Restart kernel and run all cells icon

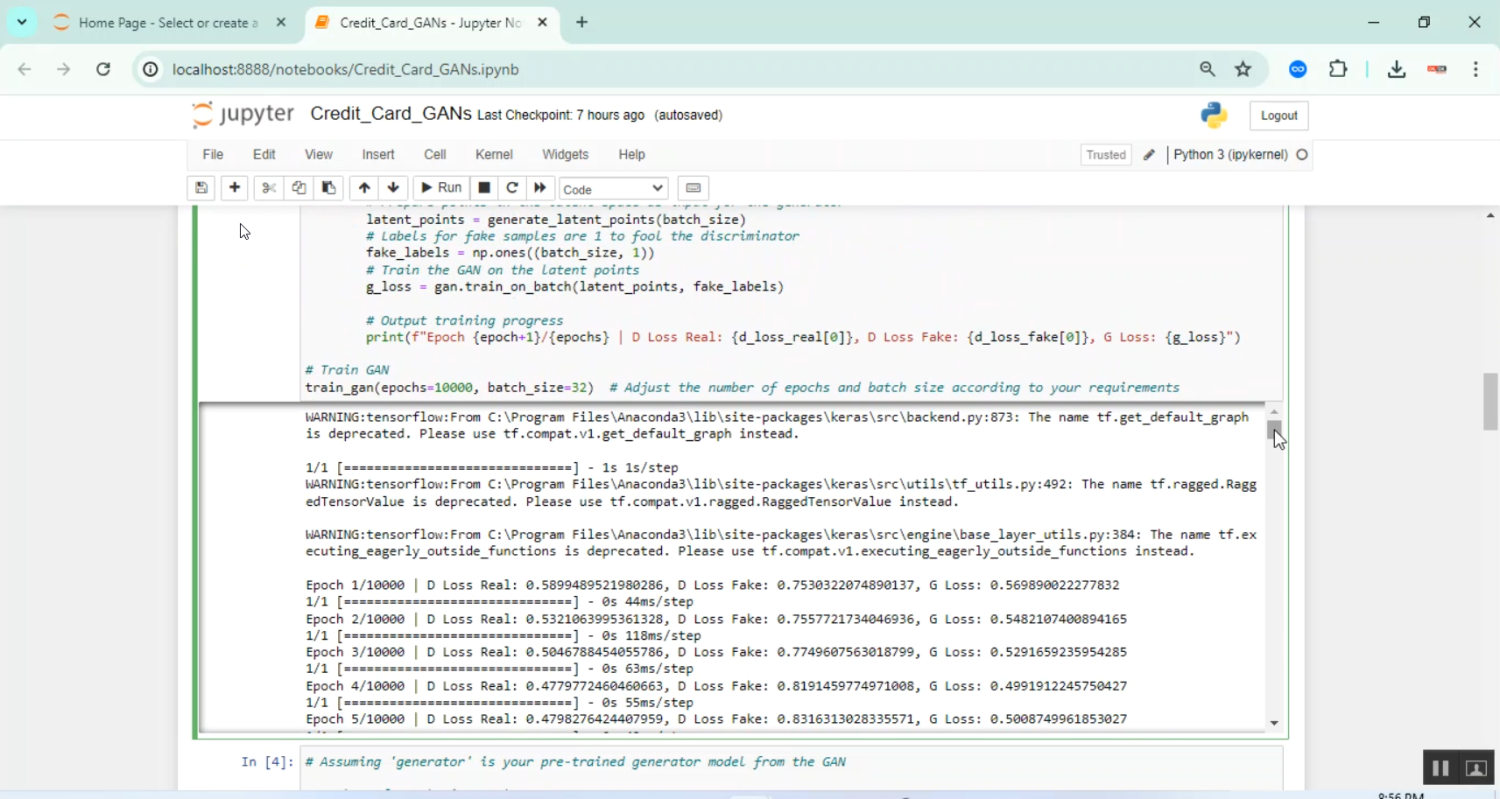tap(540, 188)
